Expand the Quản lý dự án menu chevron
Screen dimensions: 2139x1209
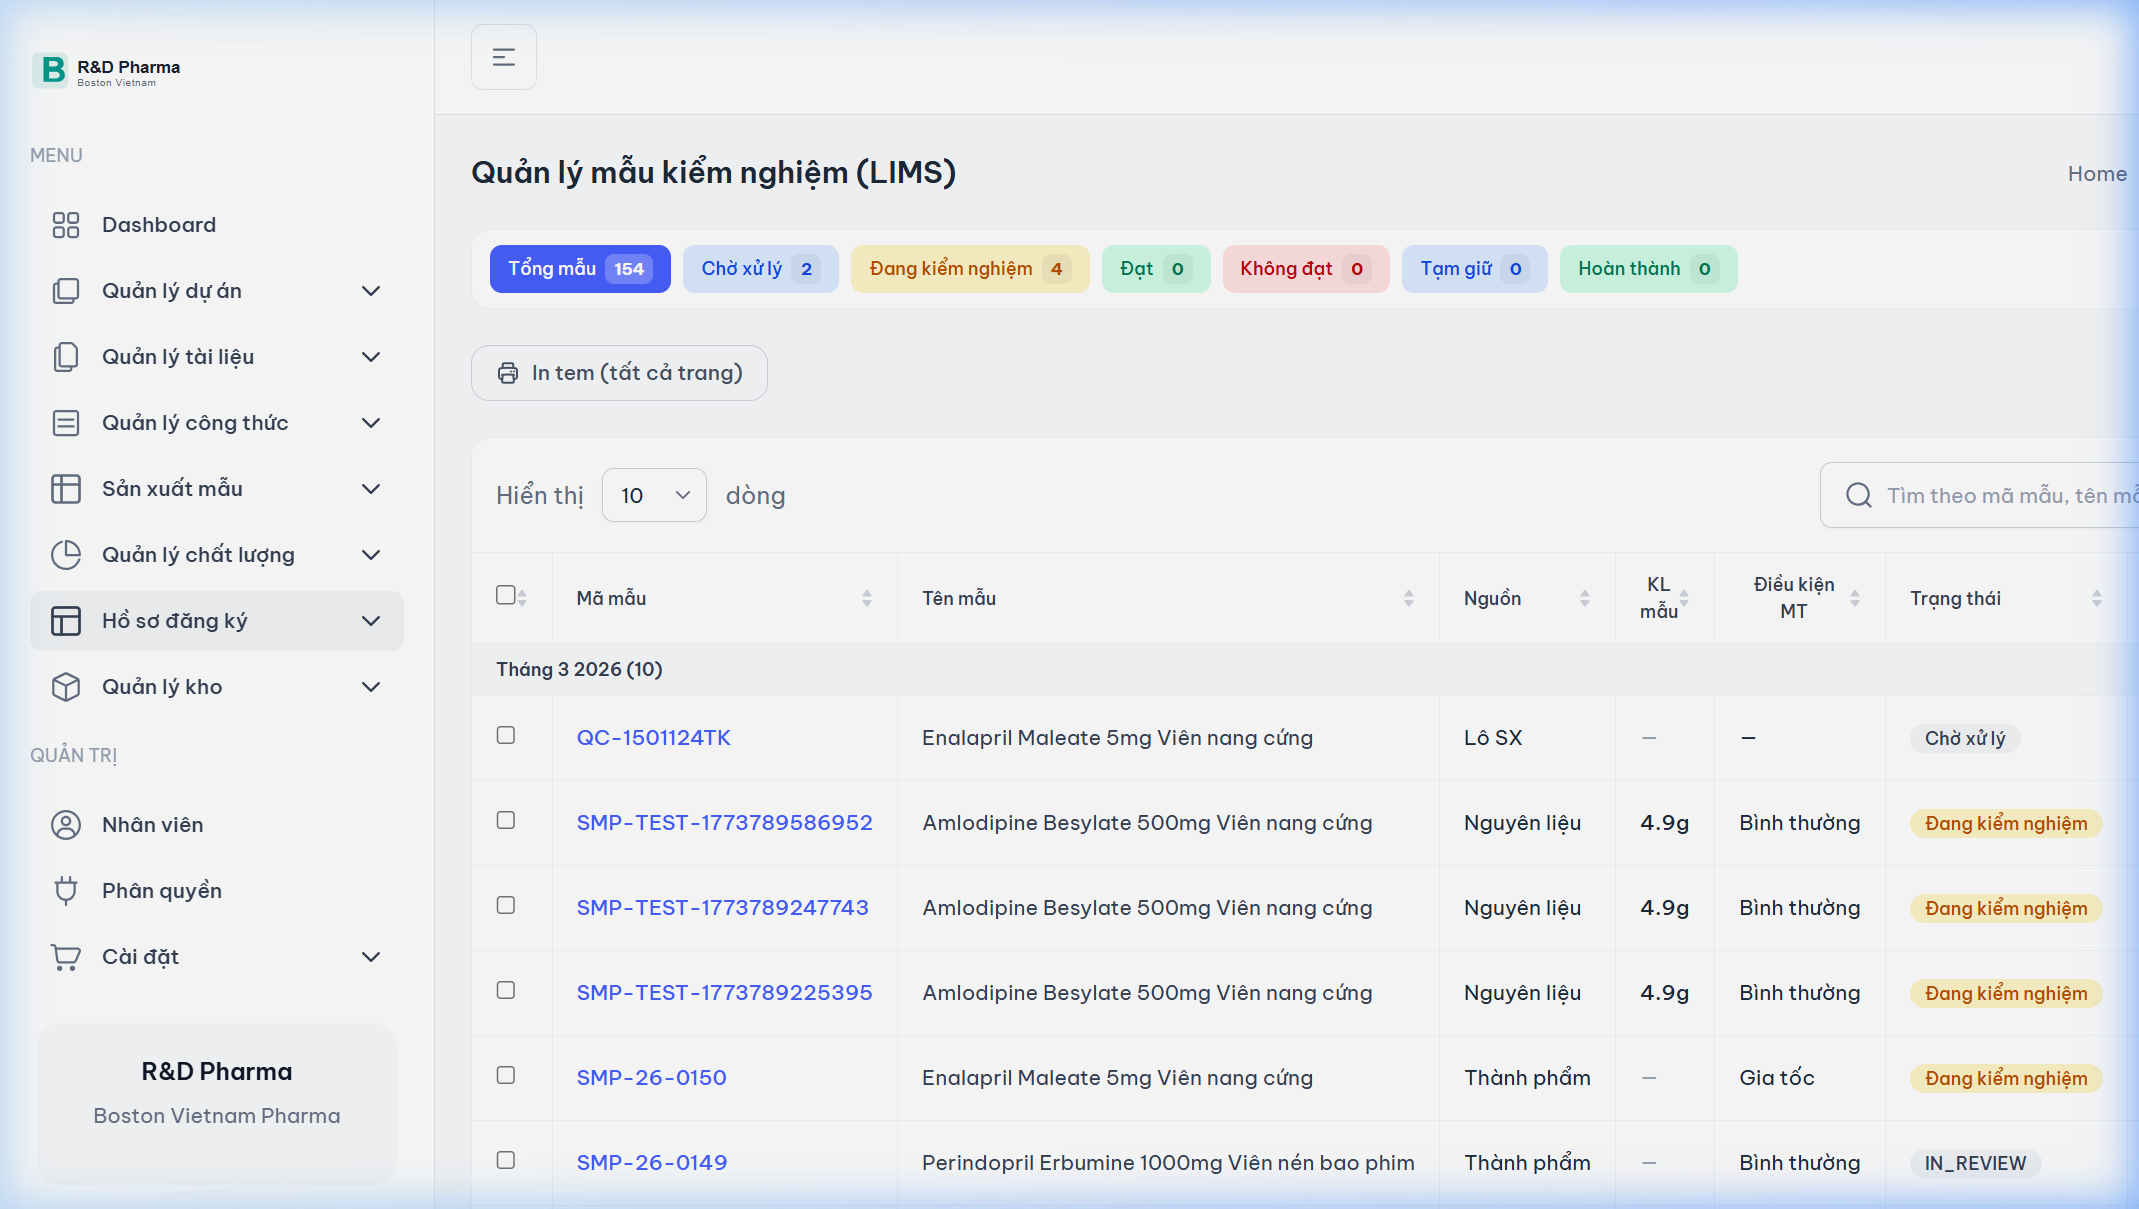(371, 291)
